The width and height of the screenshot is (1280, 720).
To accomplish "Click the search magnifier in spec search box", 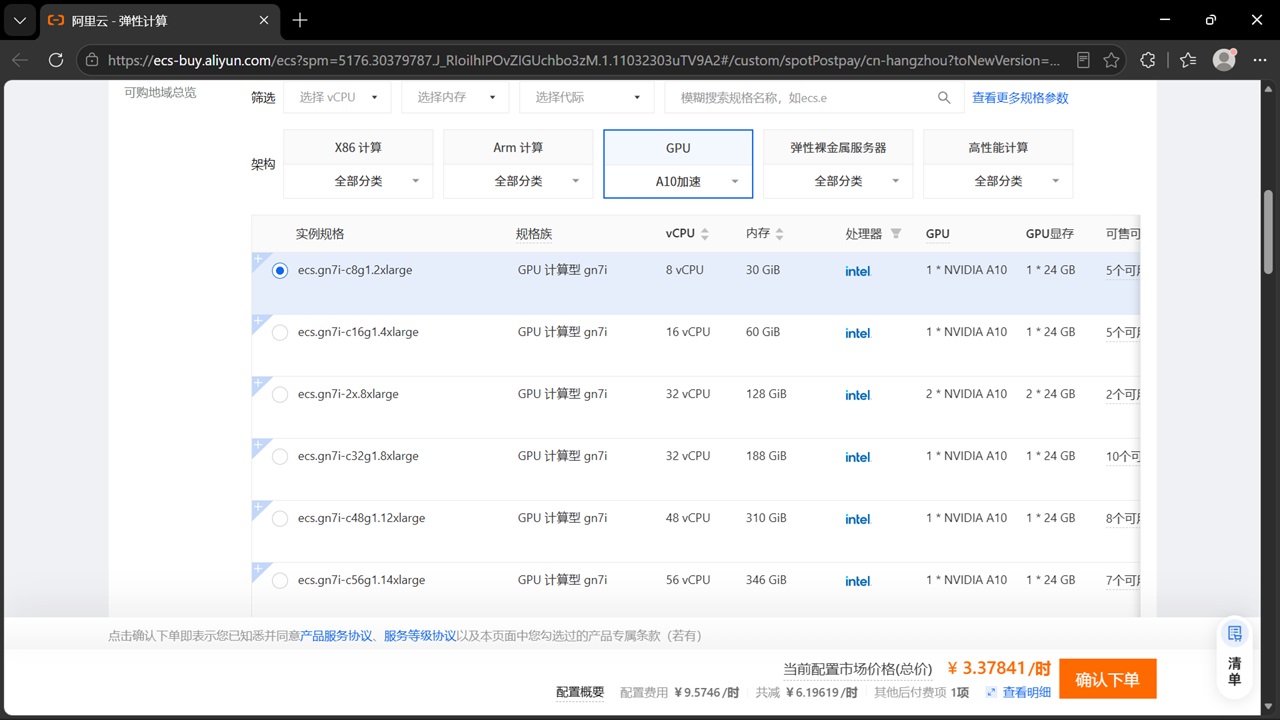I will click(944, 97).
